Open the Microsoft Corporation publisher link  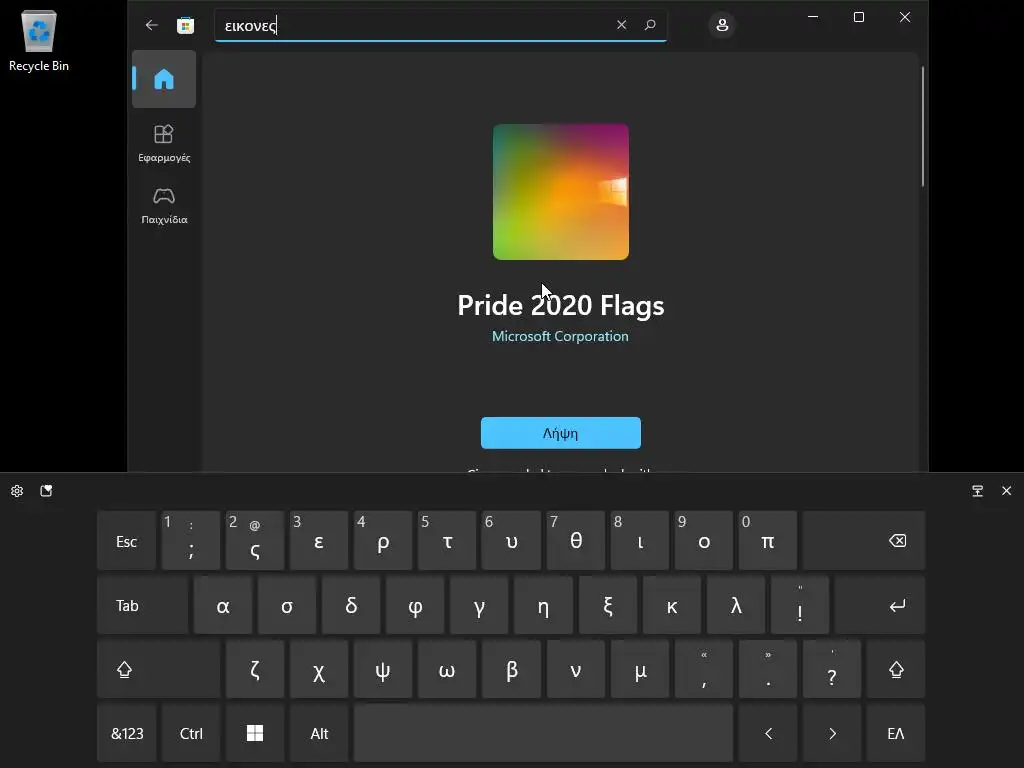point(560,336)
